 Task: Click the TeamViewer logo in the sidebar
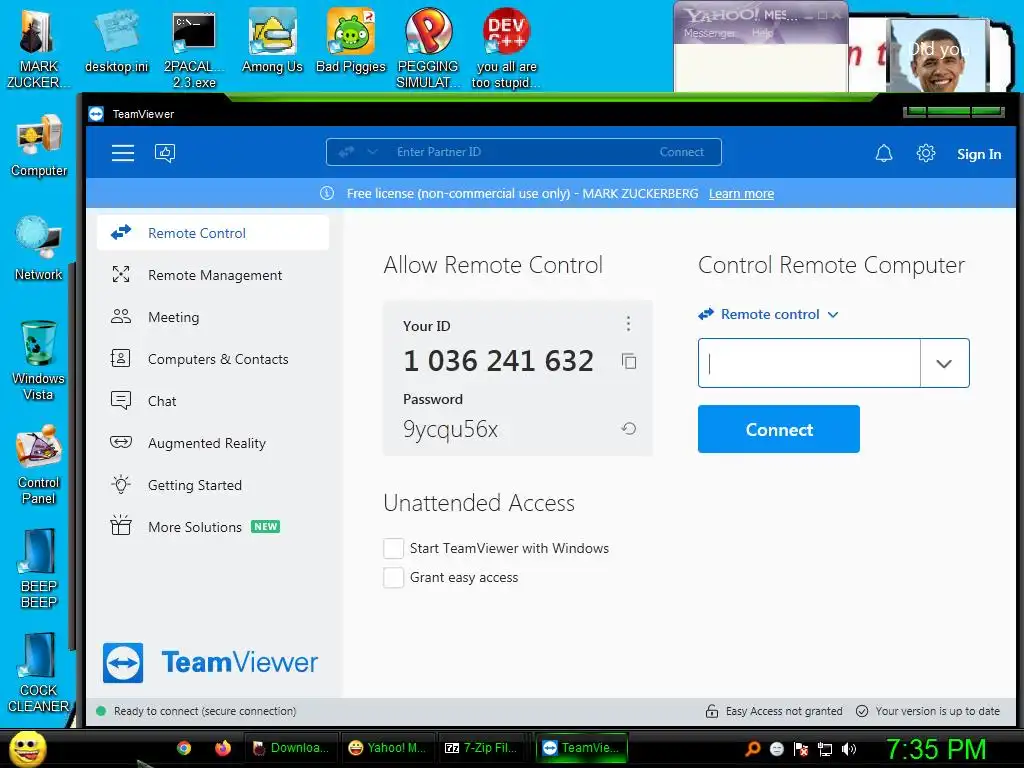click(x=210, y=663)
